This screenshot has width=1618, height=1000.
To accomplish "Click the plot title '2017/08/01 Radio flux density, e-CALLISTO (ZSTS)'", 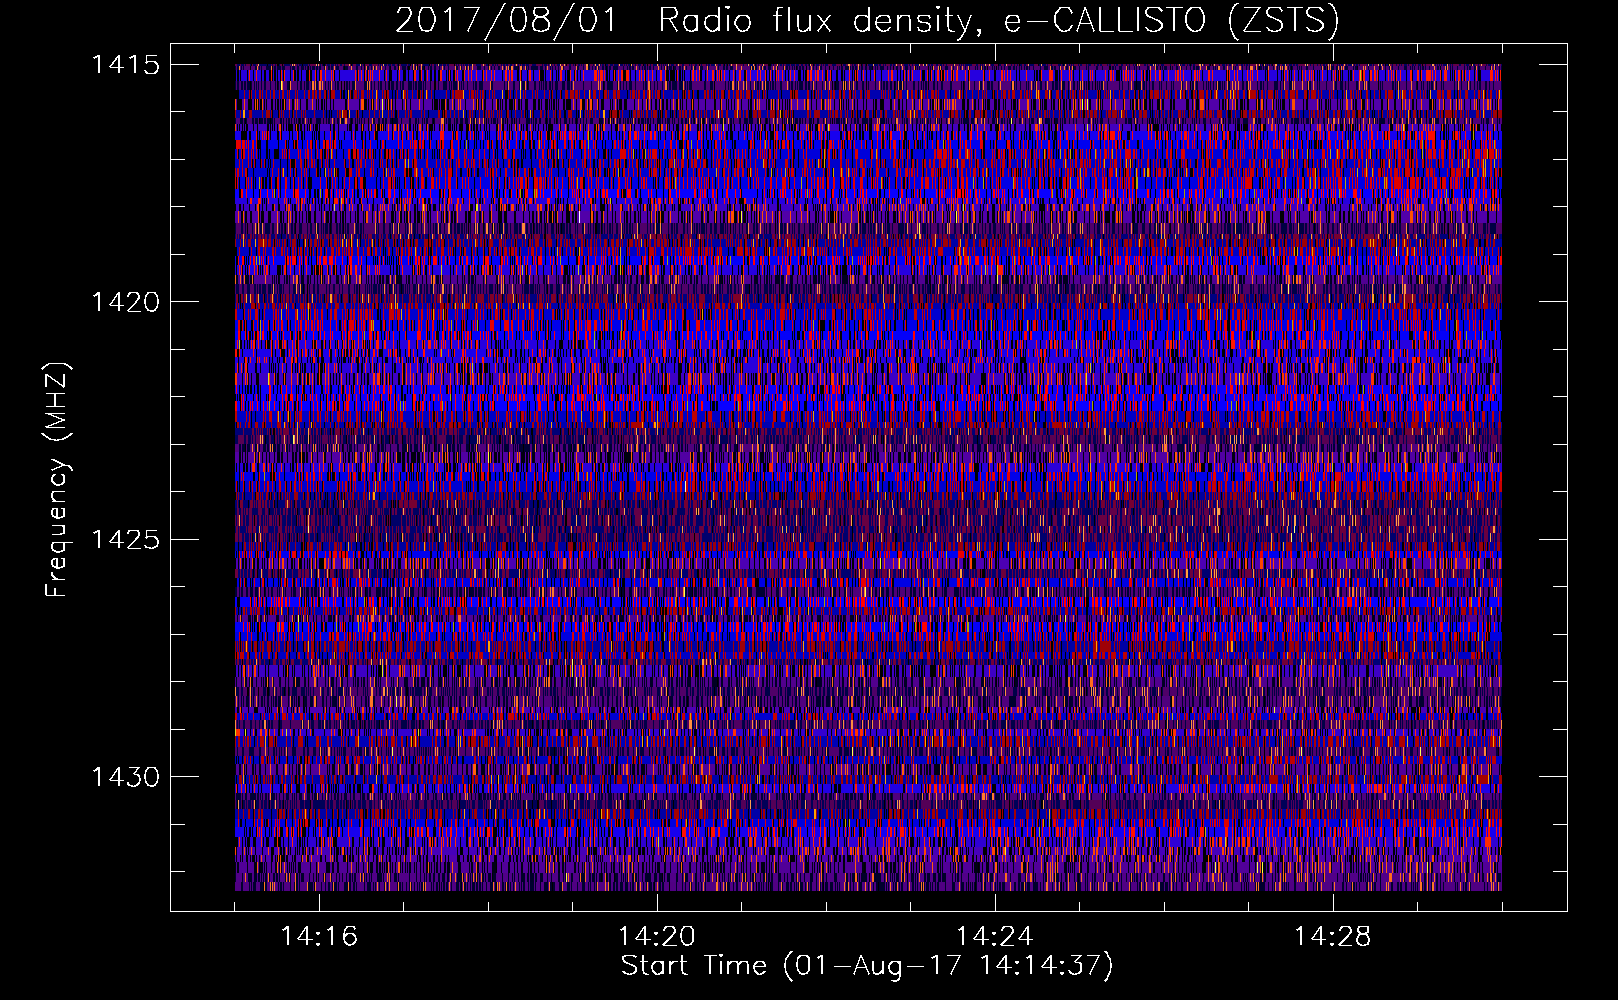I will tap(867, 21).
